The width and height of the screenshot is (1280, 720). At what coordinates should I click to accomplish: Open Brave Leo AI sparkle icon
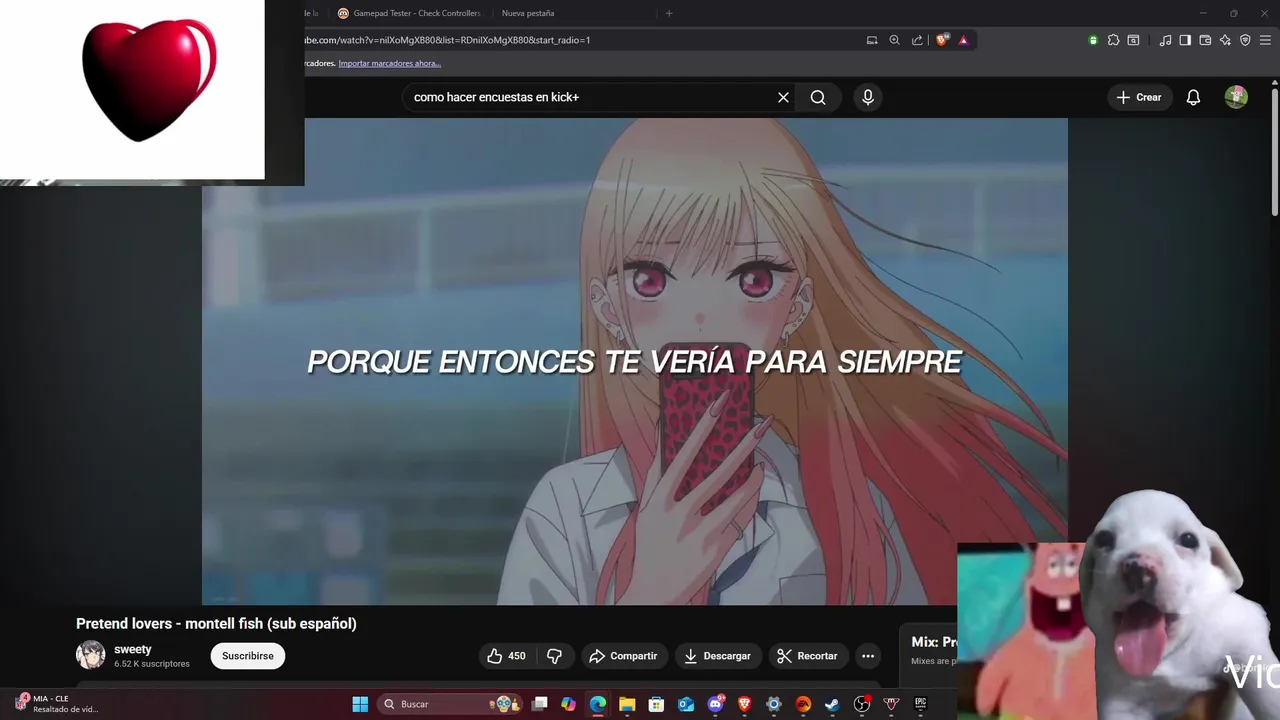pyautogui.click(x=1225, y=40)
